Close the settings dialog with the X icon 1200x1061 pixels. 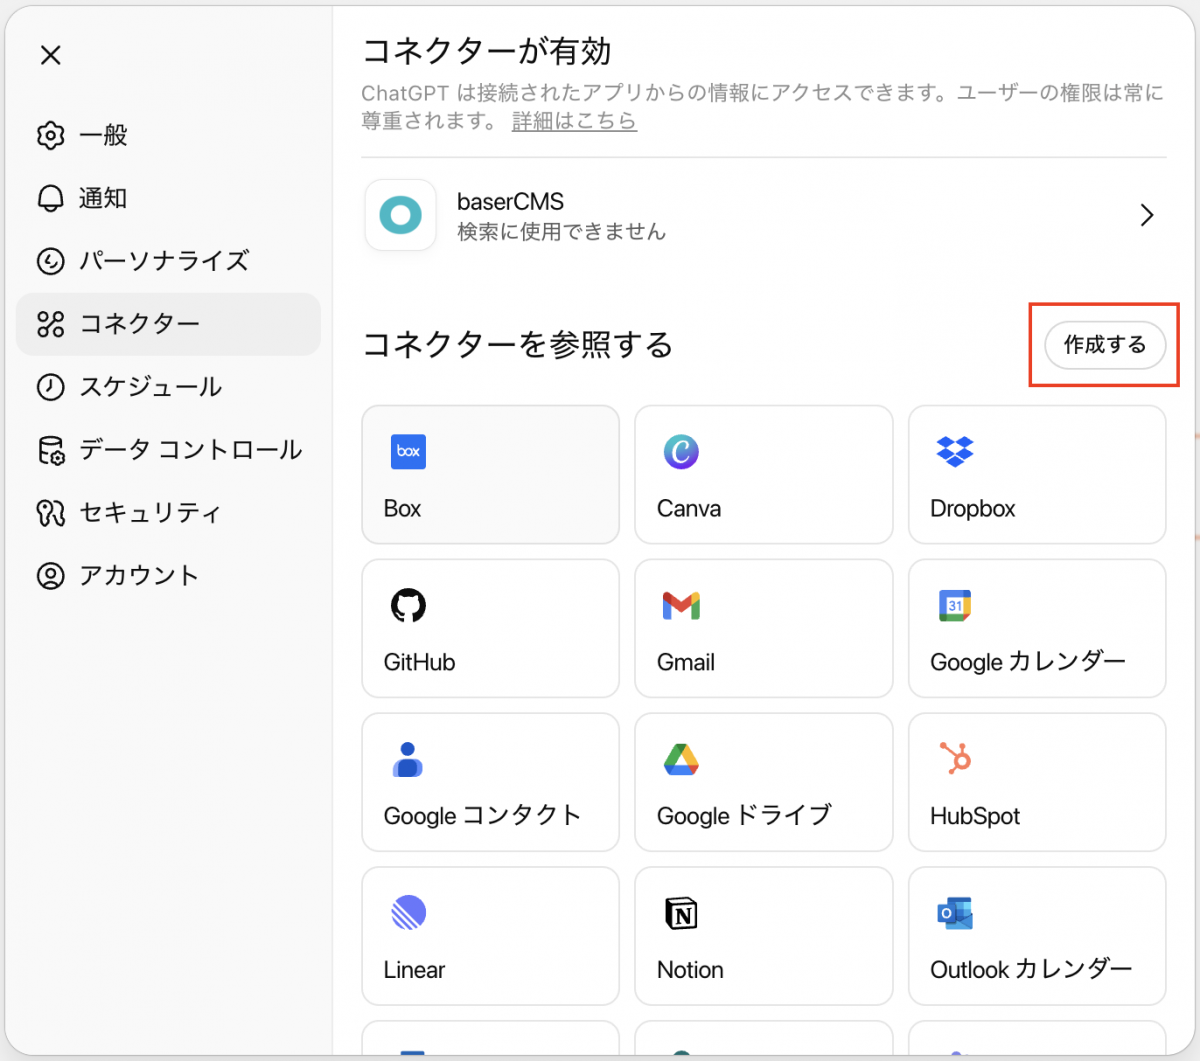click(x=51, y=55)
